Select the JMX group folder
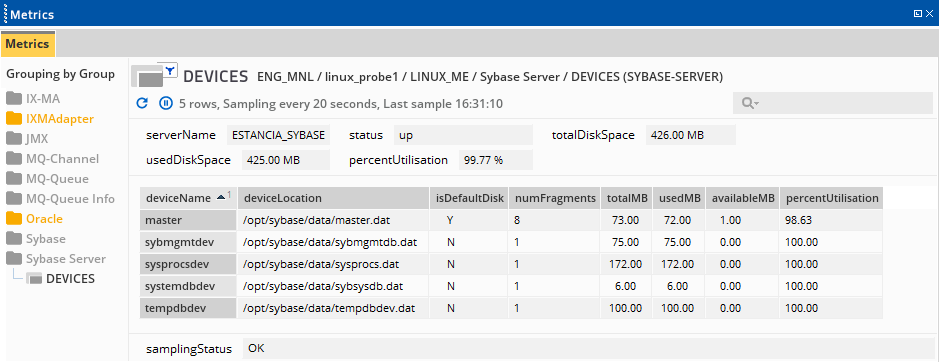Screen dimensions: 939x362 [37, 138]
